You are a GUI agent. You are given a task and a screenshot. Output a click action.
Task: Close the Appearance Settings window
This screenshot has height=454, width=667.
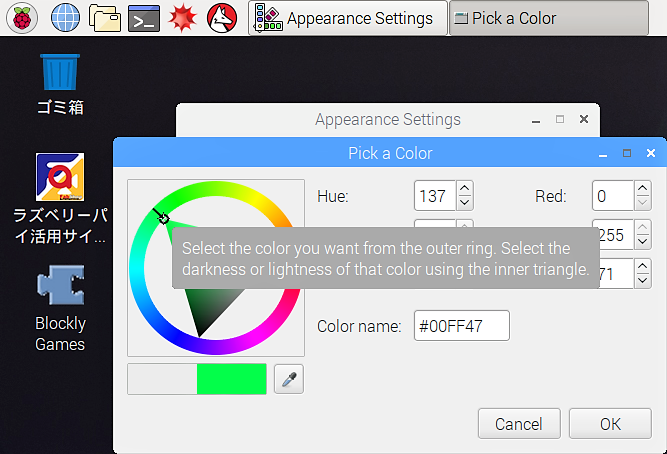(x=584, y=119)
